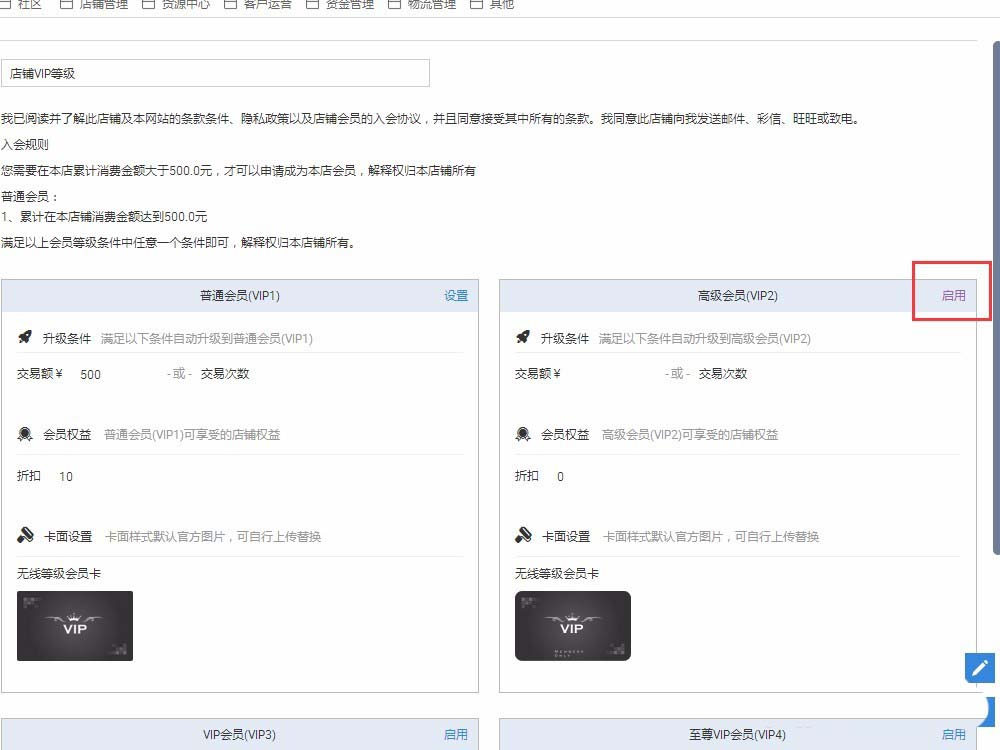Click the 会员权益 medal icon under VIP2
1000x750 pixels.
tap(523, 434)
